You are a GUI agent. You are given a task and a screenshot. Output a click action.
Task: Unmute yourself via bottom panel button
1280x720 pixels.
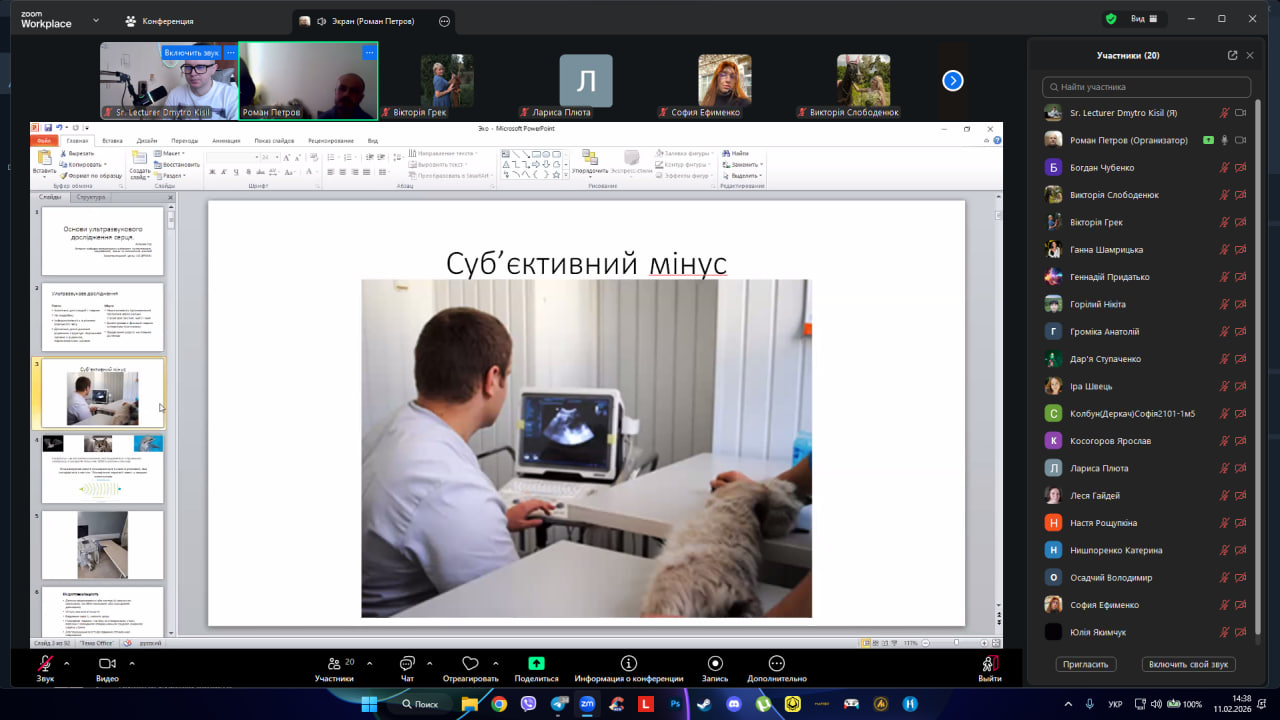tap(1188, 664)
